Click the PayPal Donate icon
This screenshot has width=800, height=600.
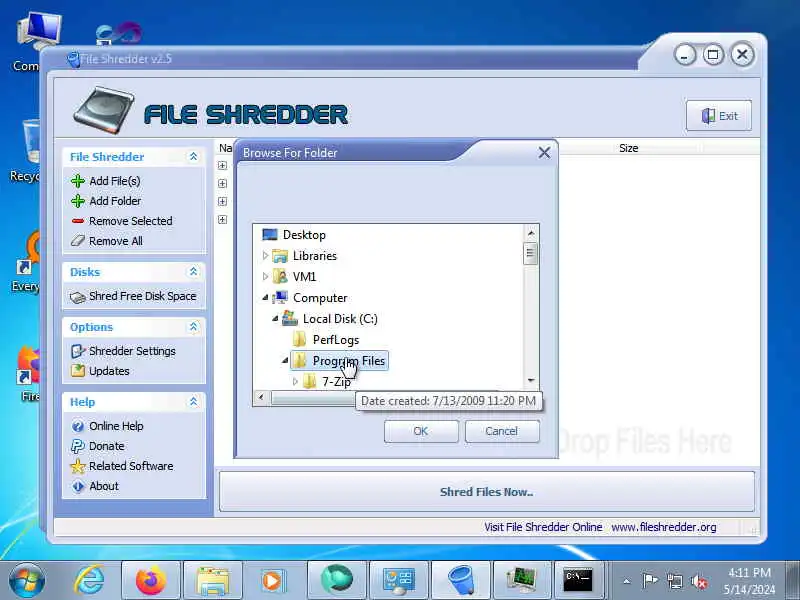click(78, 446)
